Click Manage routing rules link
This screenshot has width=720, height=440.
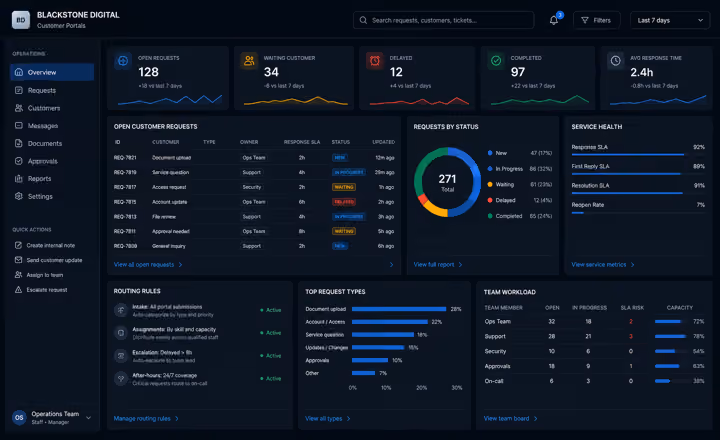146,418
